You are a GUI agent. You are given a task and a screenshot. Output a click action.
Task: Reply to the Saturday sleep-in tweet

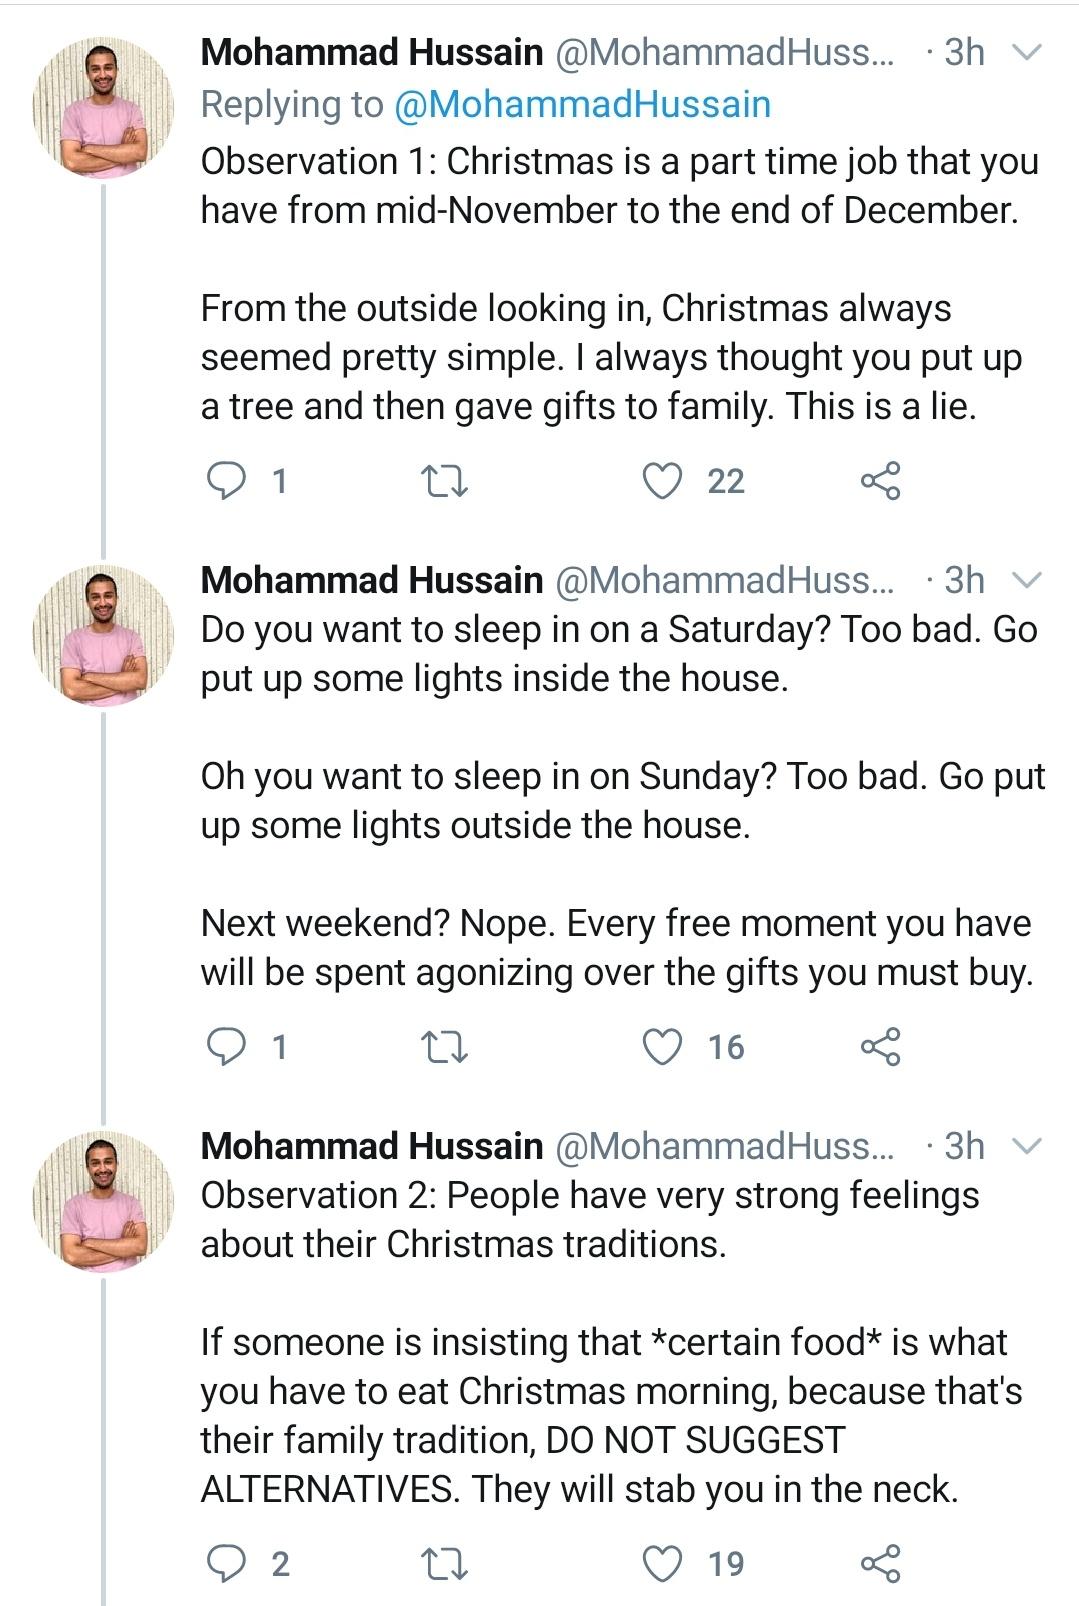click(x=226, y=1047)
